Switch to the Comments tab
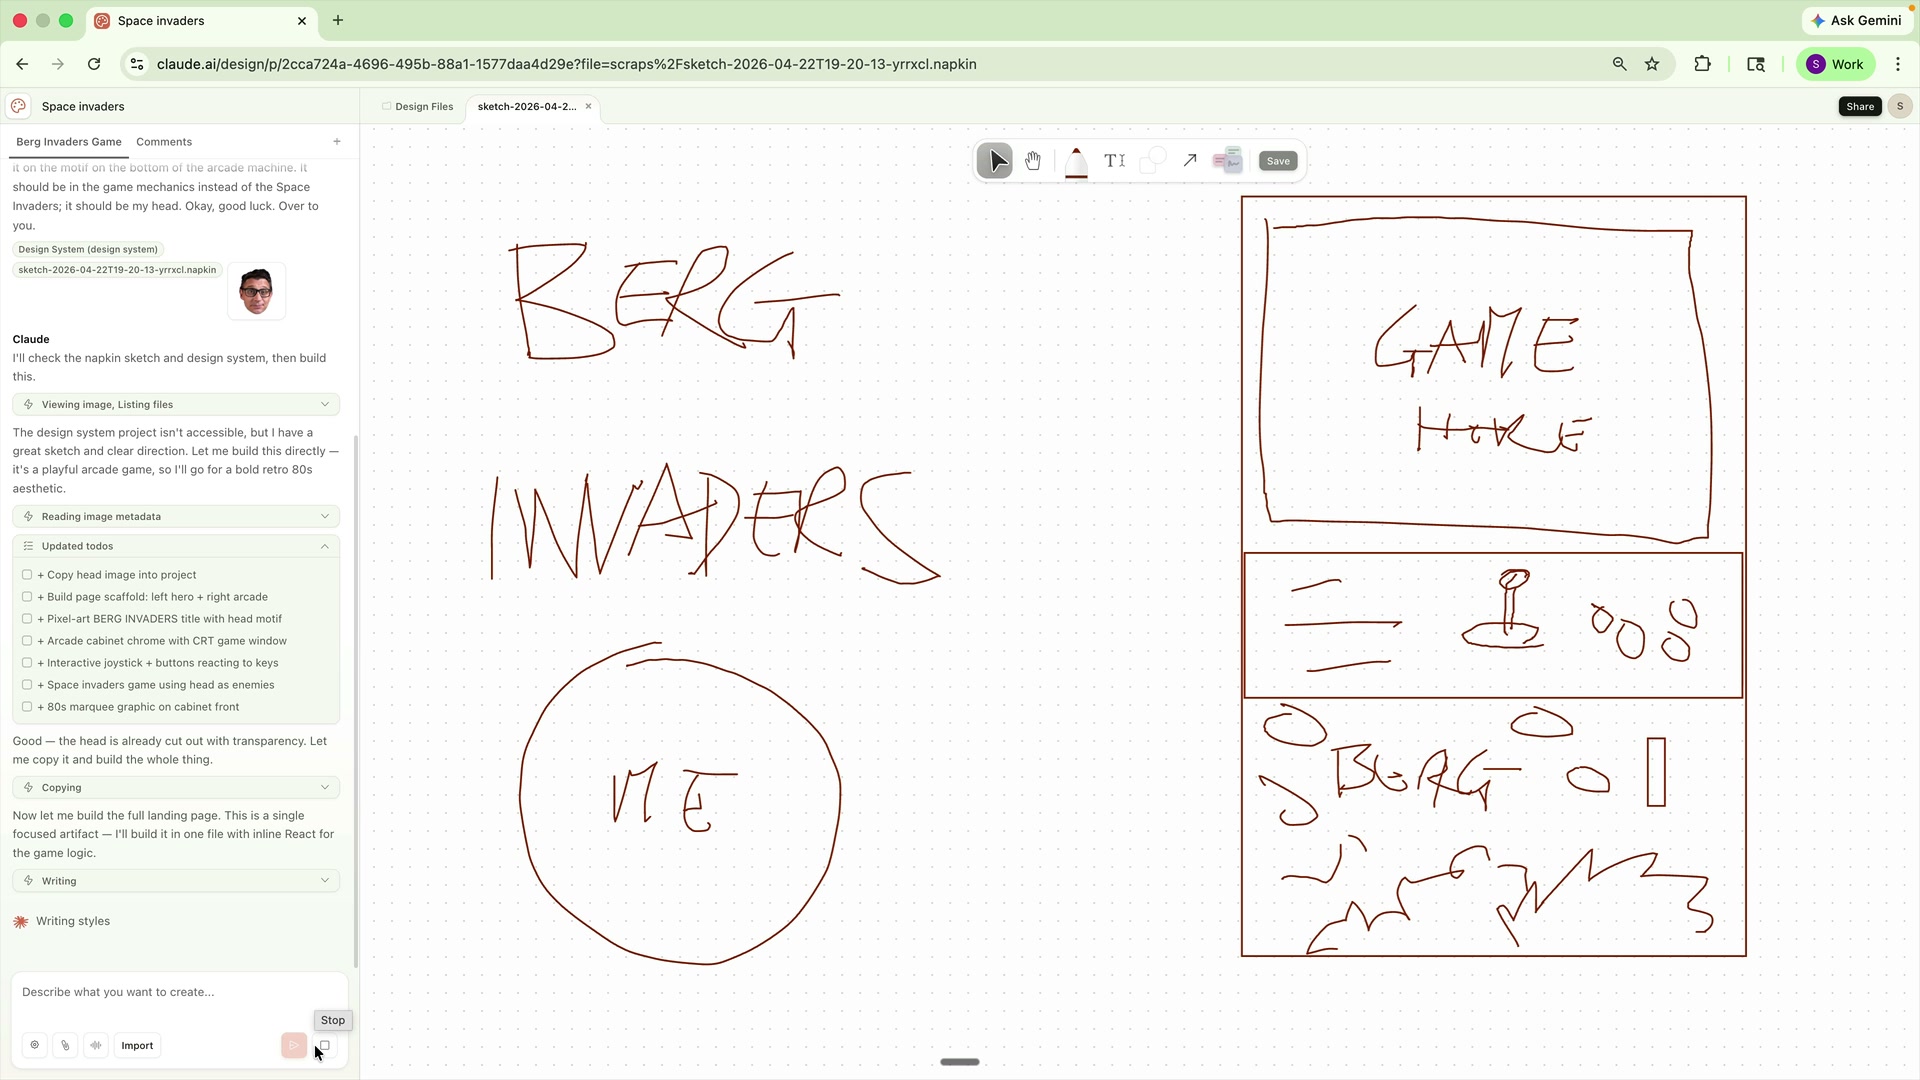This screenshot has width=1920, height=1080. [163, 141]
